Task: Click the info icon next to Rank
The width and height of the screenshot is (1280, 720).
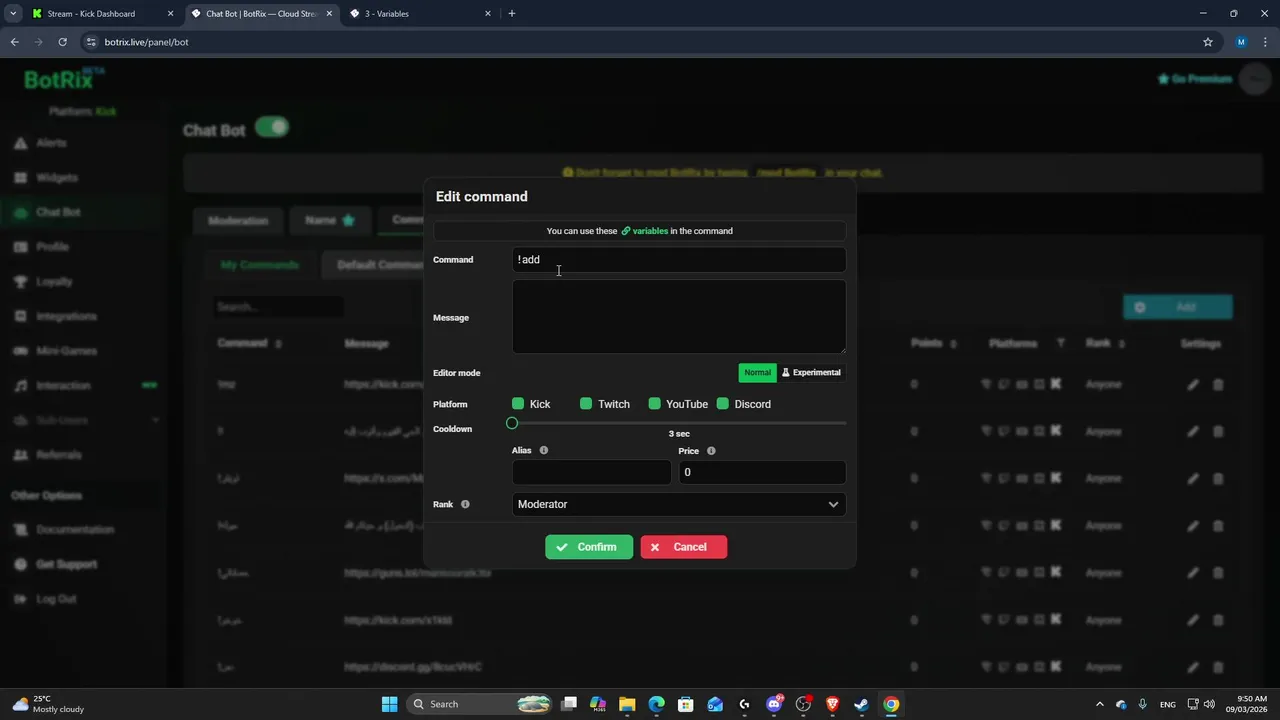Action: coord(465,504)
